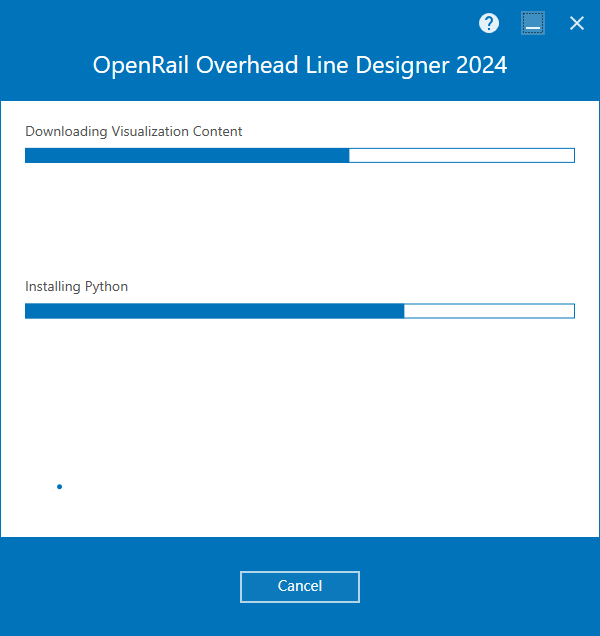Click the Installing Python progress bar
Viewport: 600px width, 636px height.
tap(300, 311)
